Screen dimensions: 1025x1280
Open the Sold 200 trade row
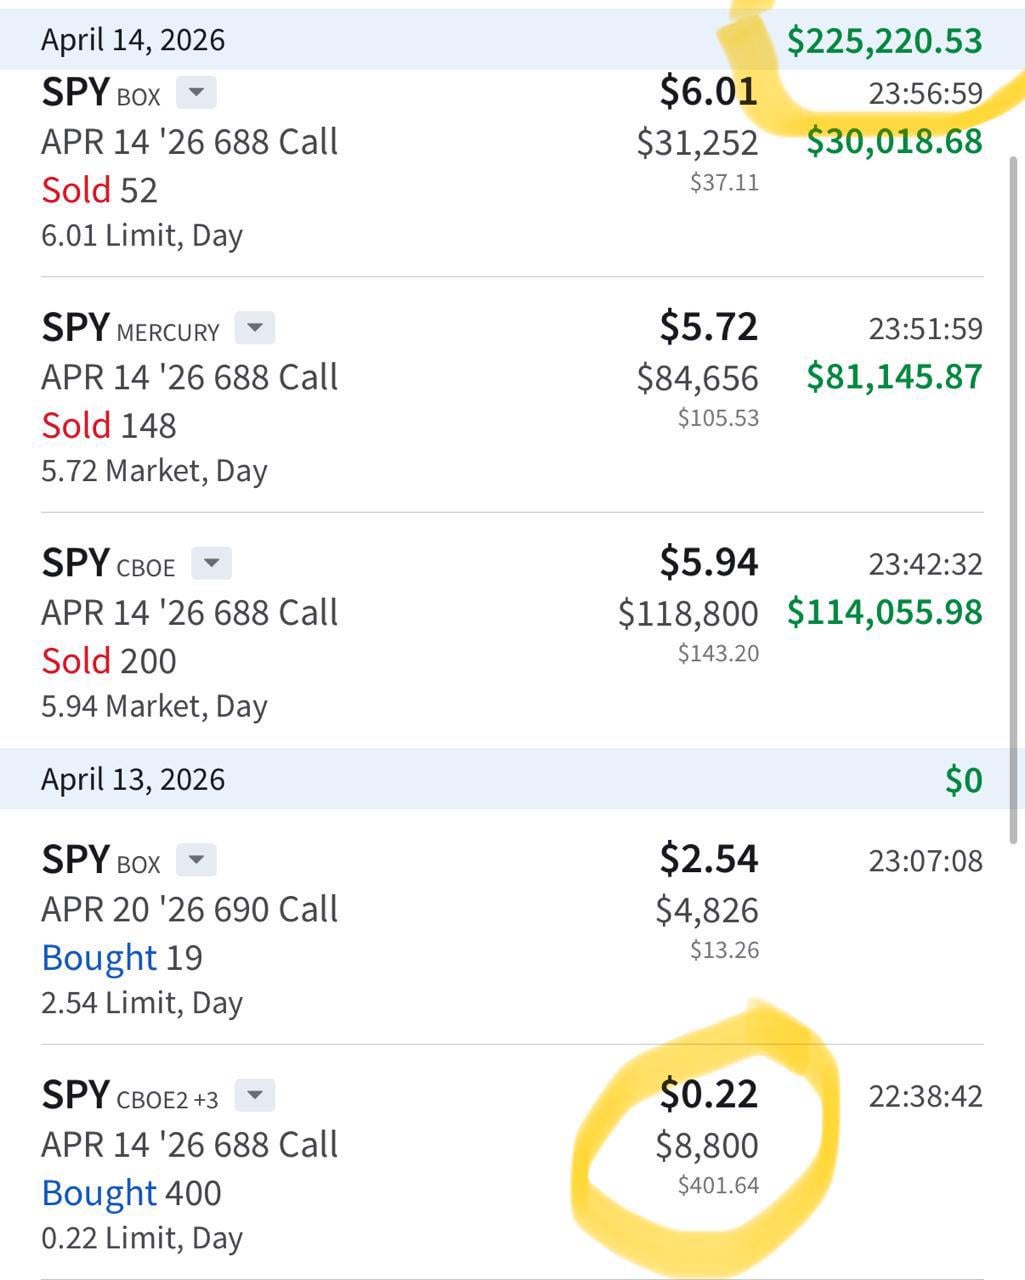(109, 661)
